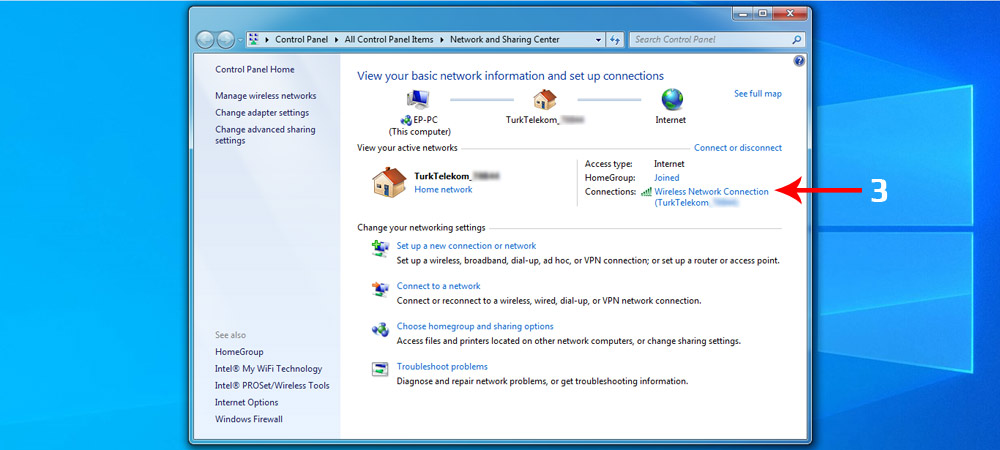1000x450 pixels.
Task: Close the Network and Sharing Center window
Action: 791,13
